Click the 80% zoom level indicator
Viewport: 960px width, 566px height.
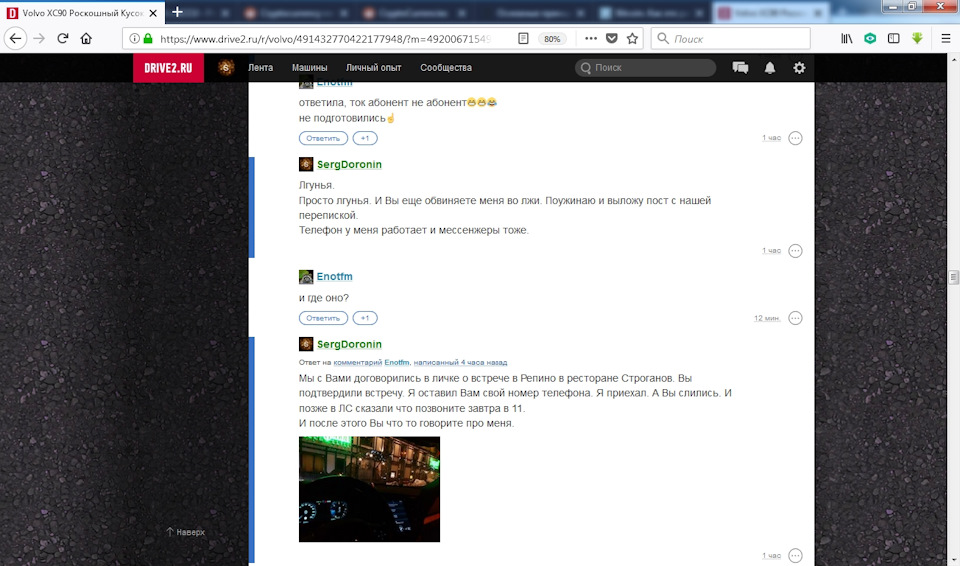(x=552, y=39)
